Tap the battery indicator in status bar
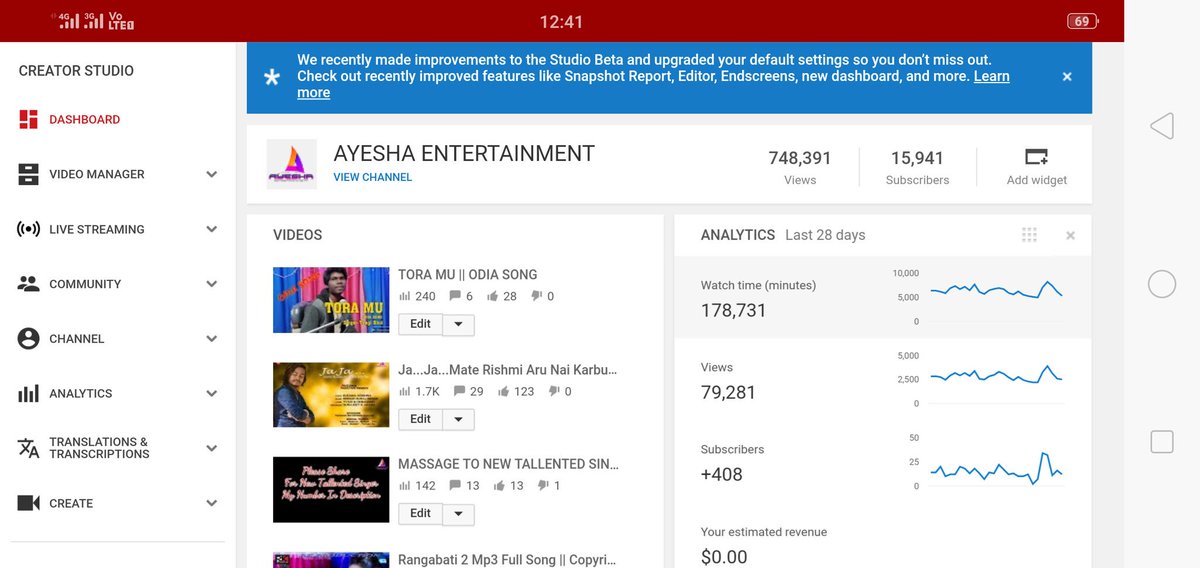The image size is (1200, 568). tap(1082, 21)
